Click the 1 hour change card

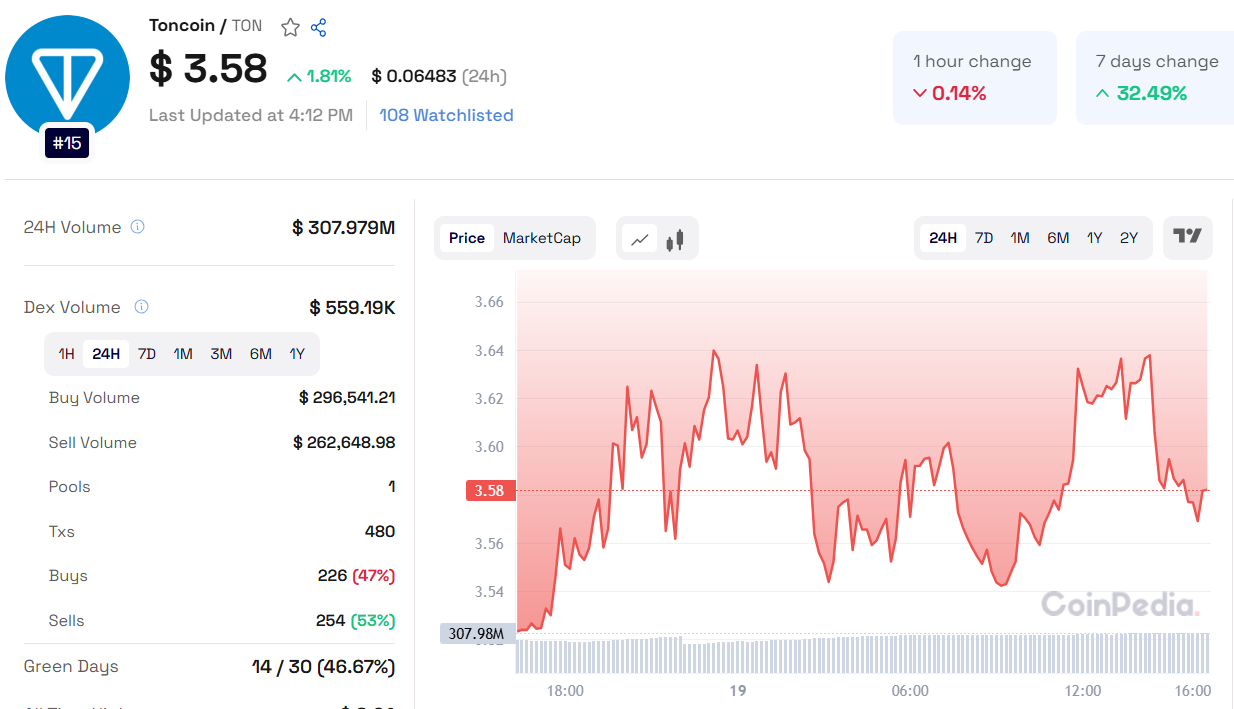coord(975,78)
